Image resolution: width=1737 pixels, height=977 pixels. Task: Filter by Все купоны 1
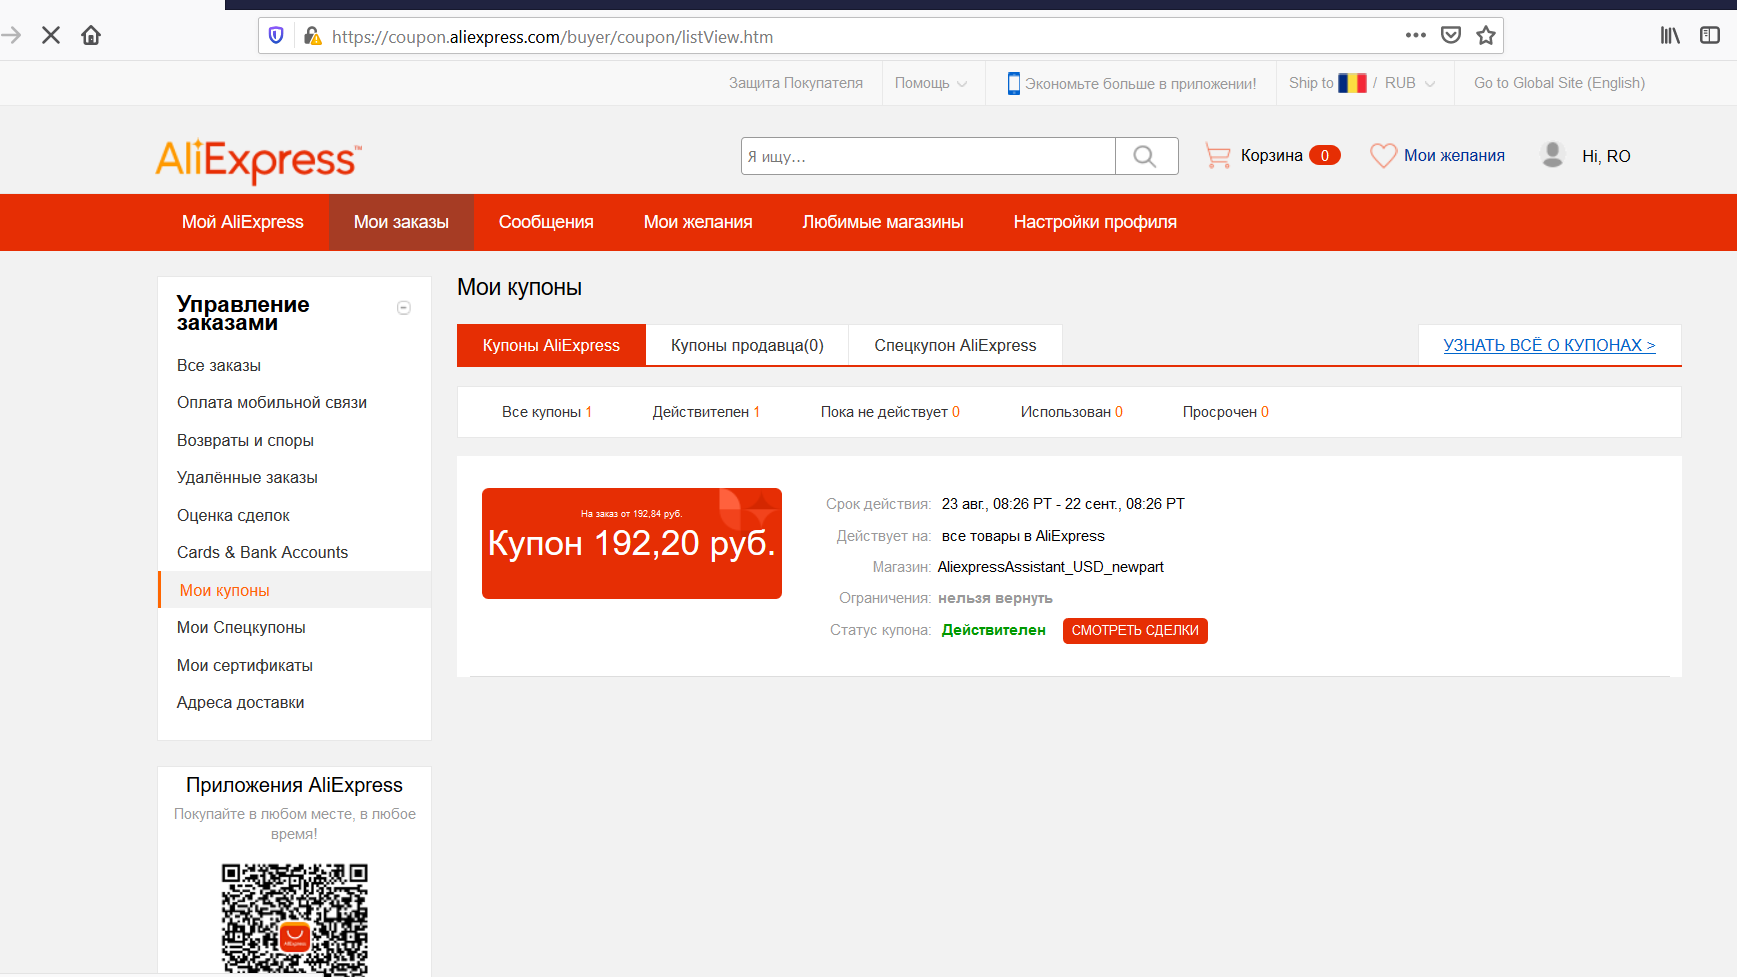tap(547, 412)
